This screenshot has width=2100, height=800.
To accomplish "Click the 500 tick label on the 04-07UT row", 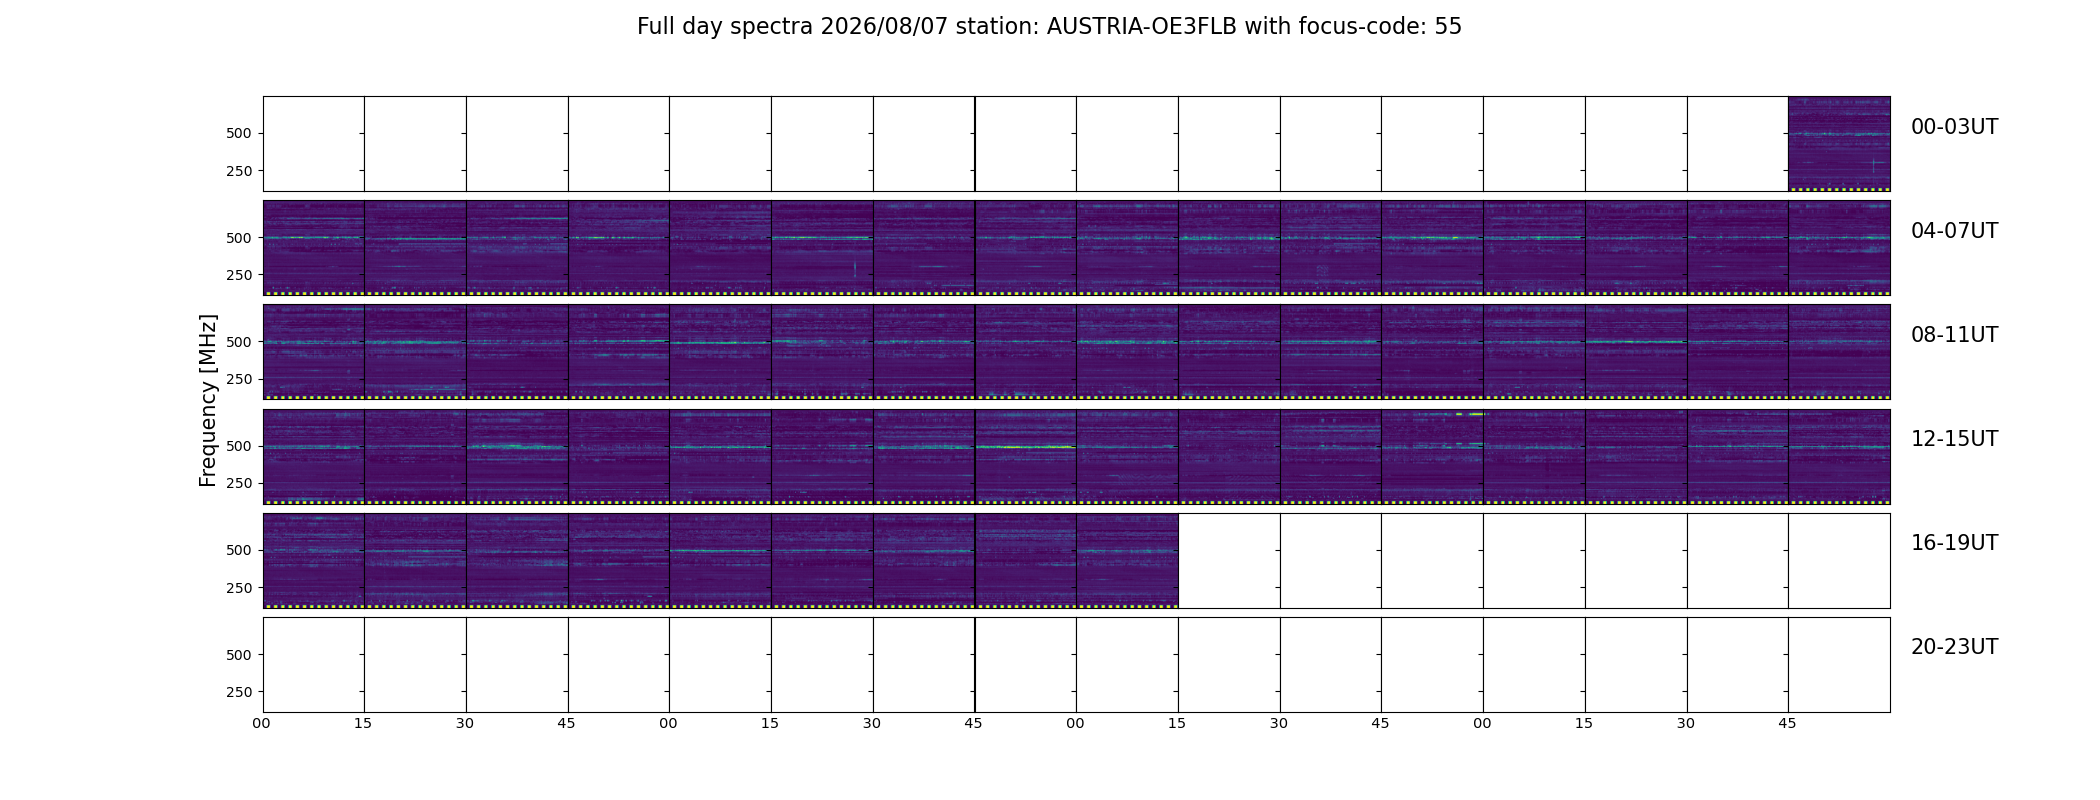I will click(x=239, y=238).
